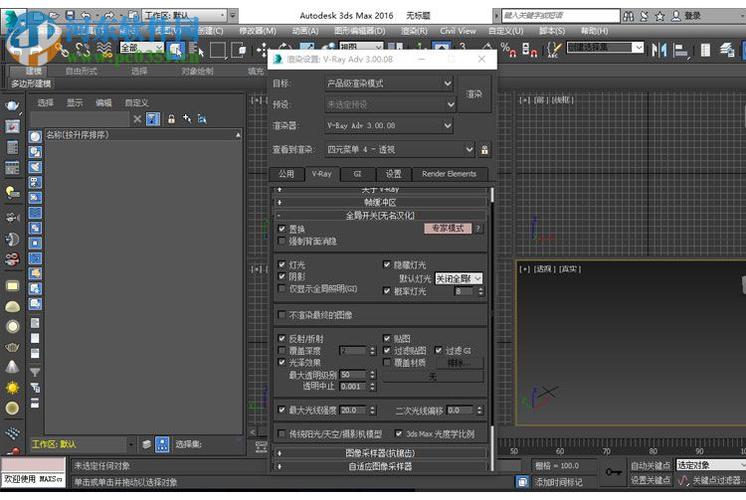Open the 目标 render mode dropdown
Viewport: 746px width, 500px height.
[x=389, y=84]
